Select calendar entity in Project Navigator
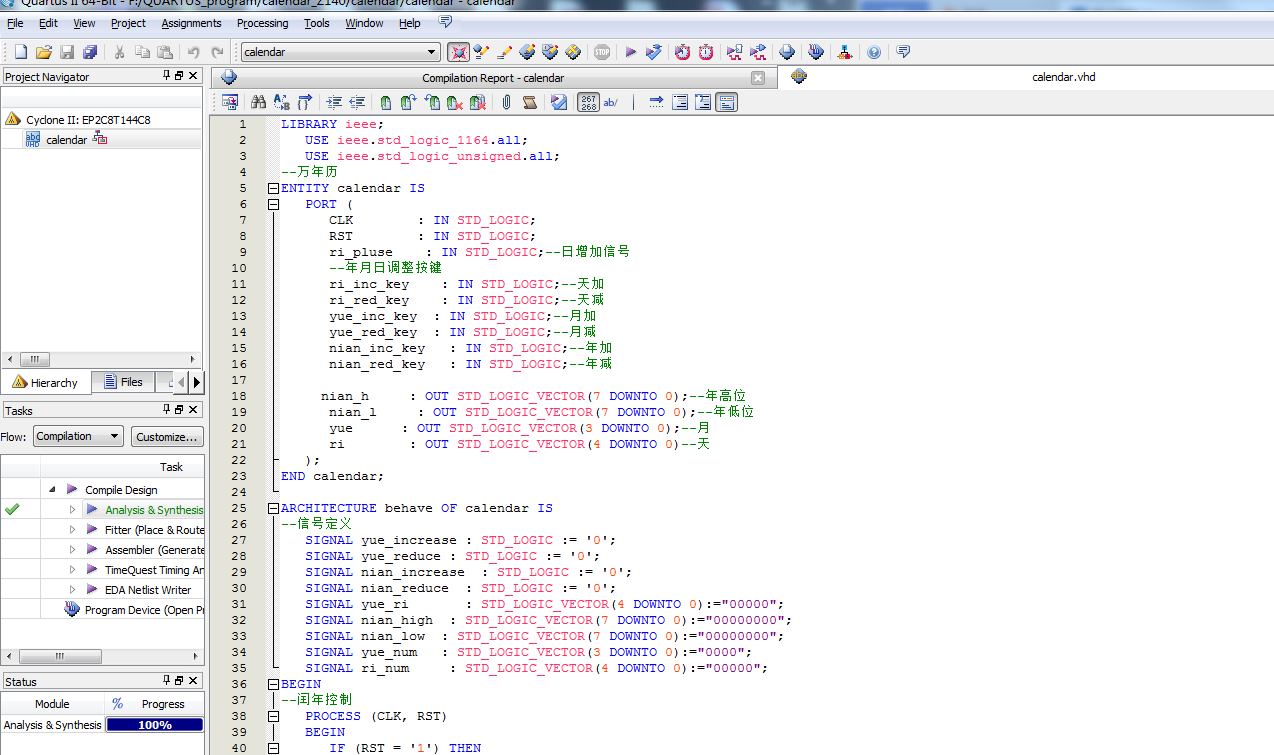 point(66,140)
